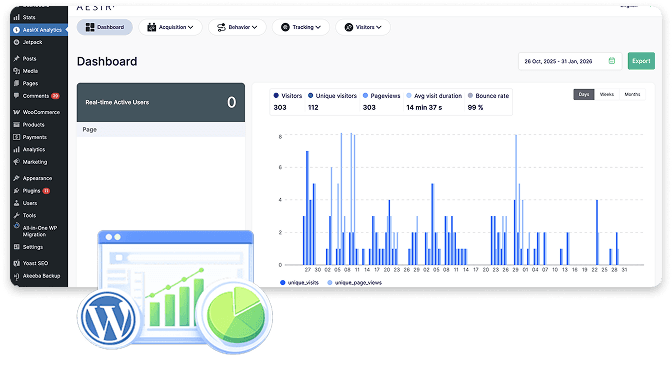Open the Jetpack sidebar icon
The width and height of the screenshot is (672, 371).
click(x=16, y=42)
